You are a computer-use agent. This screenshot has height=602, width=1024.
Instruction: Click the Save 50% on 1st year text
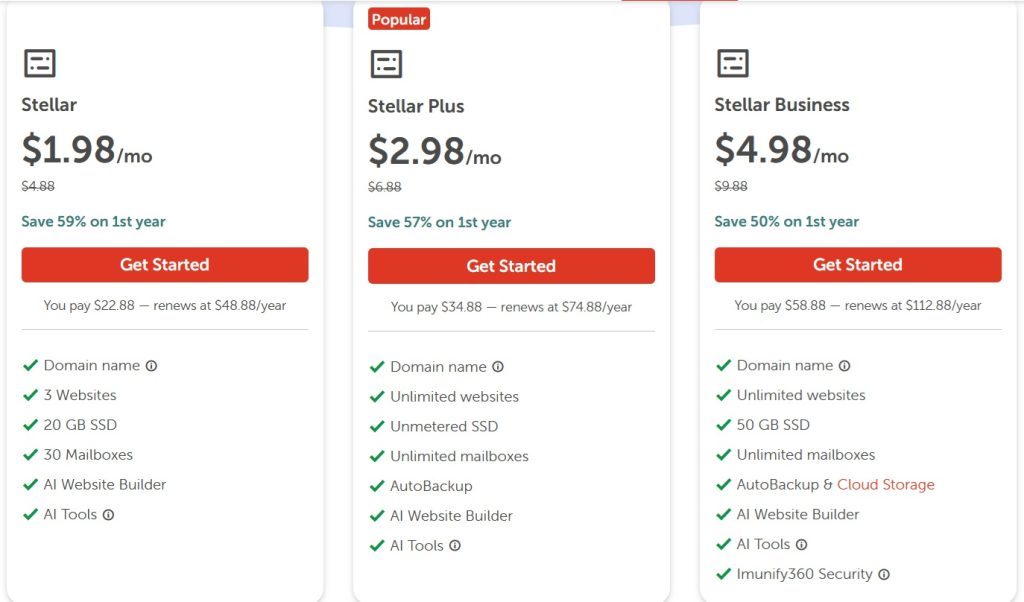point(787,222)
